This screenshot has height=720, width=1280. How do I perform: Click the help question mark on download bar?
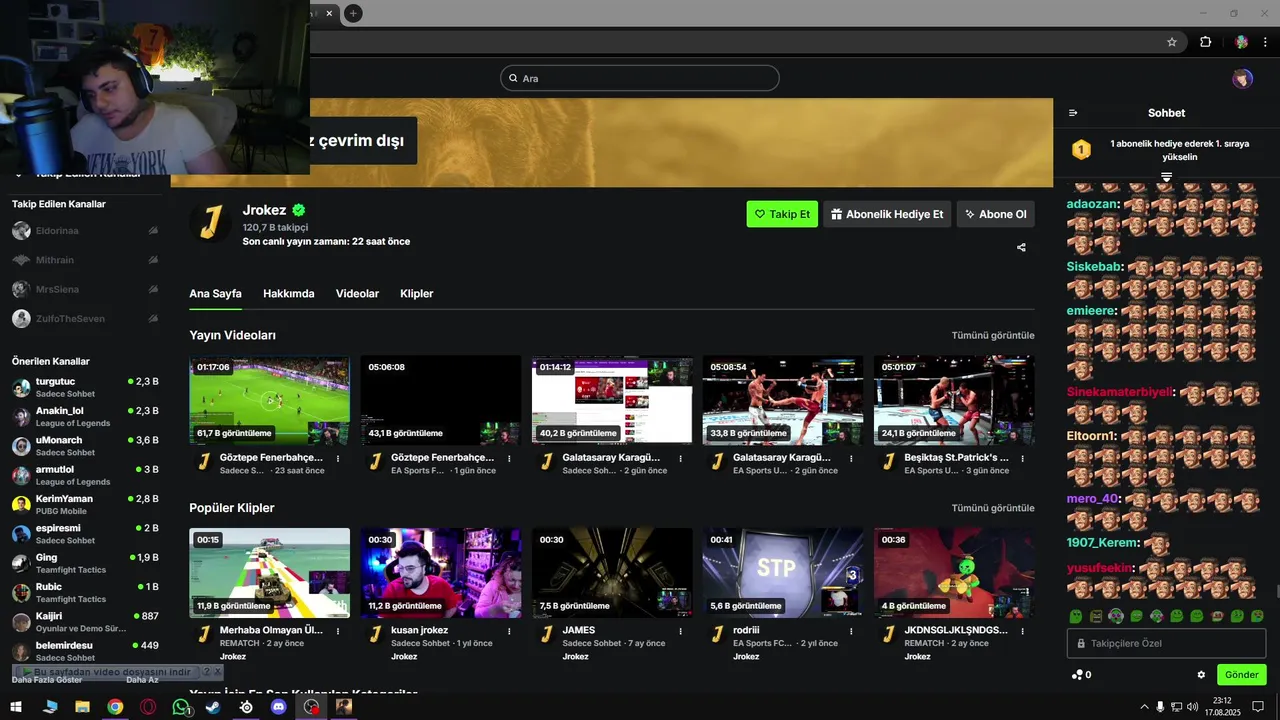point(206,672)
